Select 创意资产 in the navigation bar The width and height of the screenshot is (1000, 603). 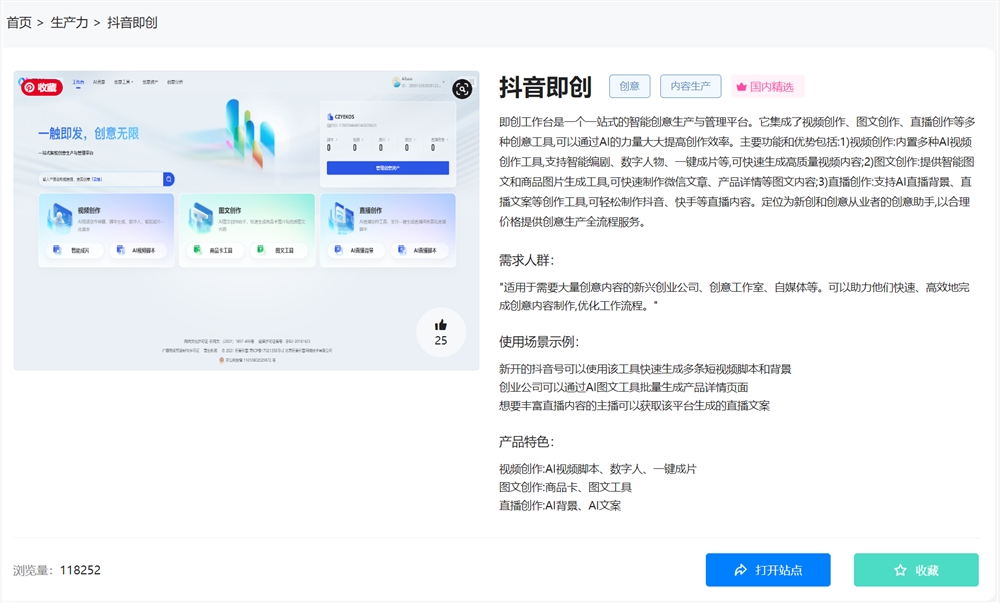pyautogui.click(x=148, y=81)
